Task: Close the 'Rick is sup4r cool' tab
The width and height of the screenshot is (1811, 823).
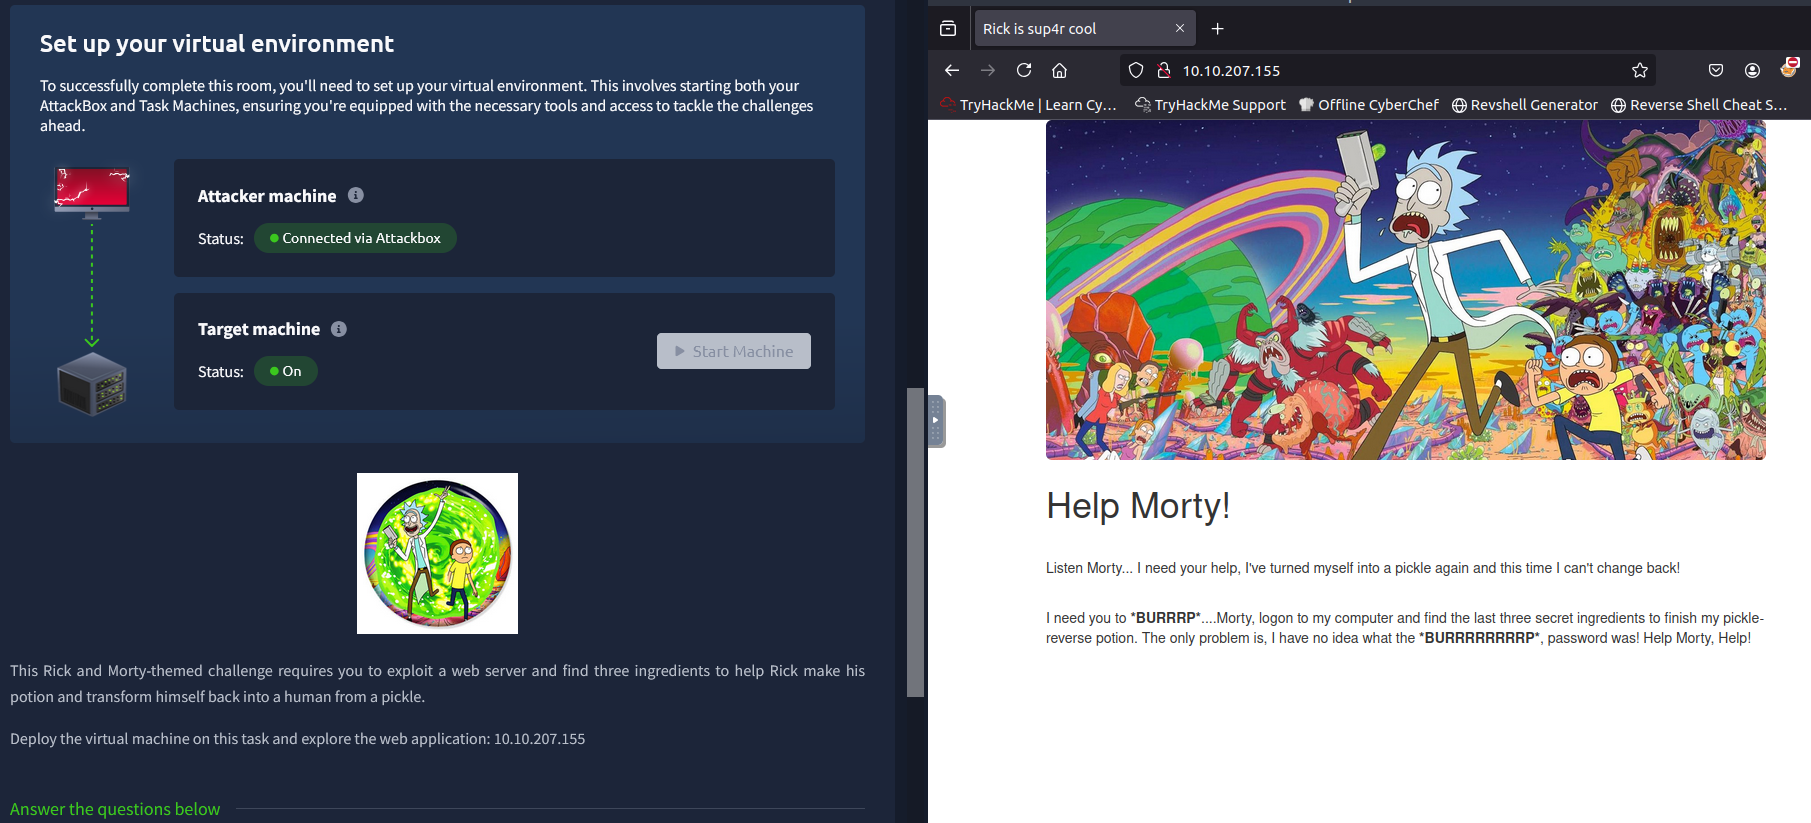Action: (x=1180, y=28)
